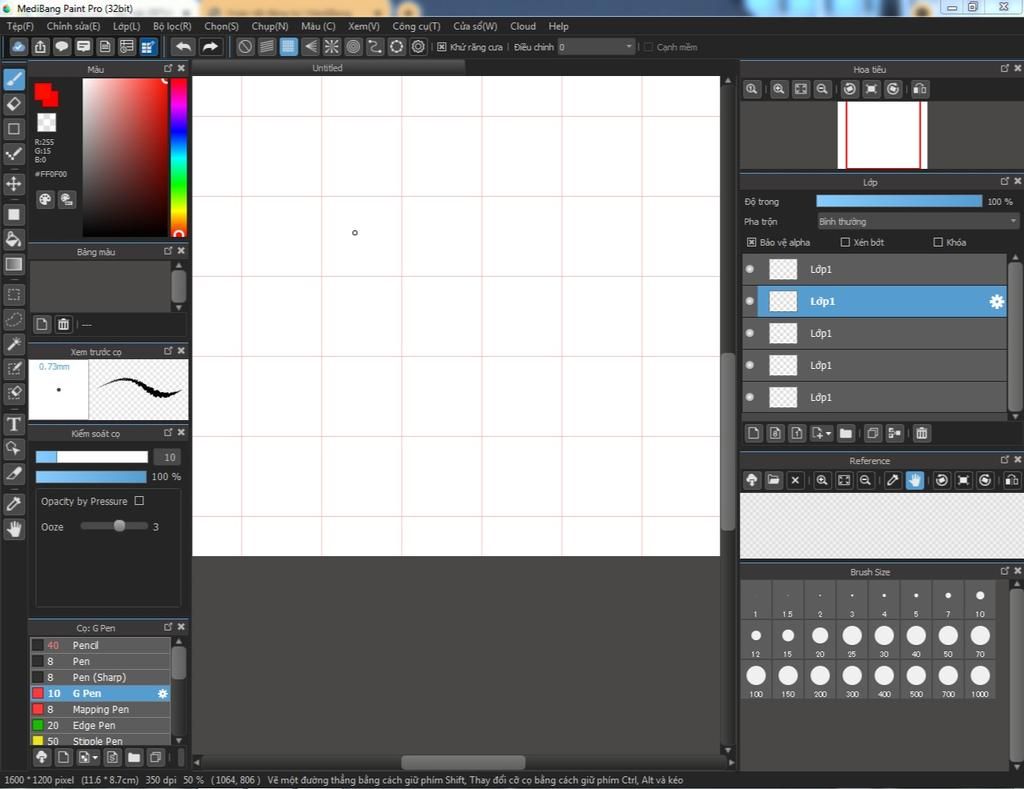Open the Pha trộn blending mode dropdown
Screen dimensions: 1024x789
[x=918, y=221]
